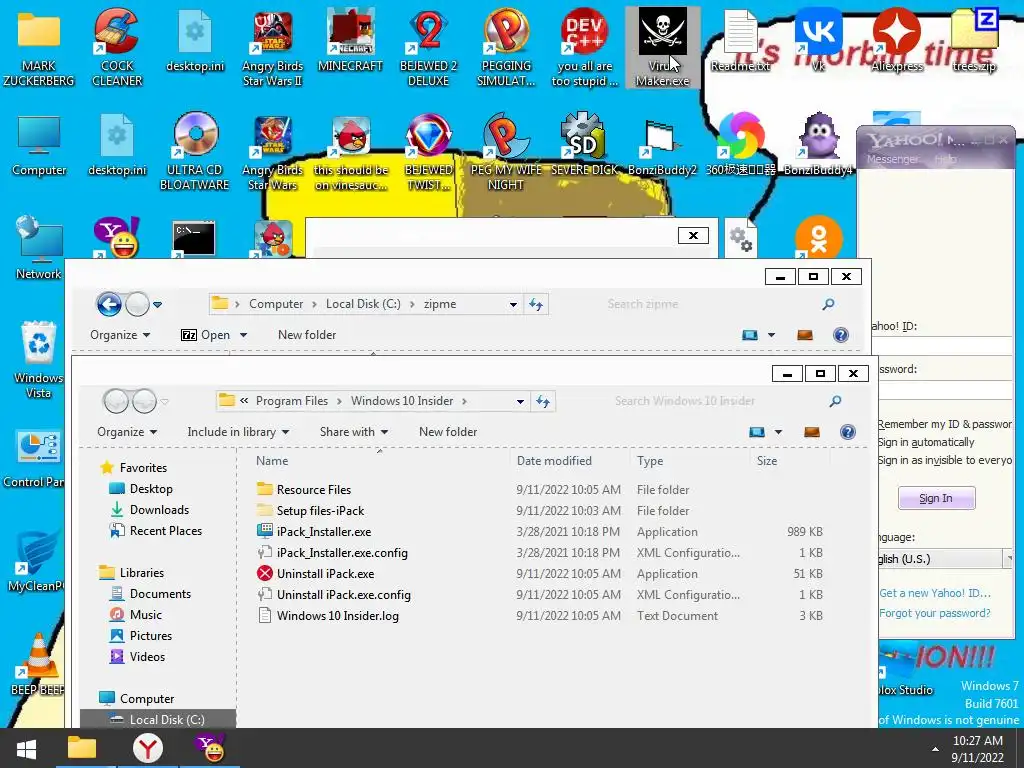Viewport: 1024px width, 768px height.
Task: Sort by the Type column header
Action: pos(650,461)
